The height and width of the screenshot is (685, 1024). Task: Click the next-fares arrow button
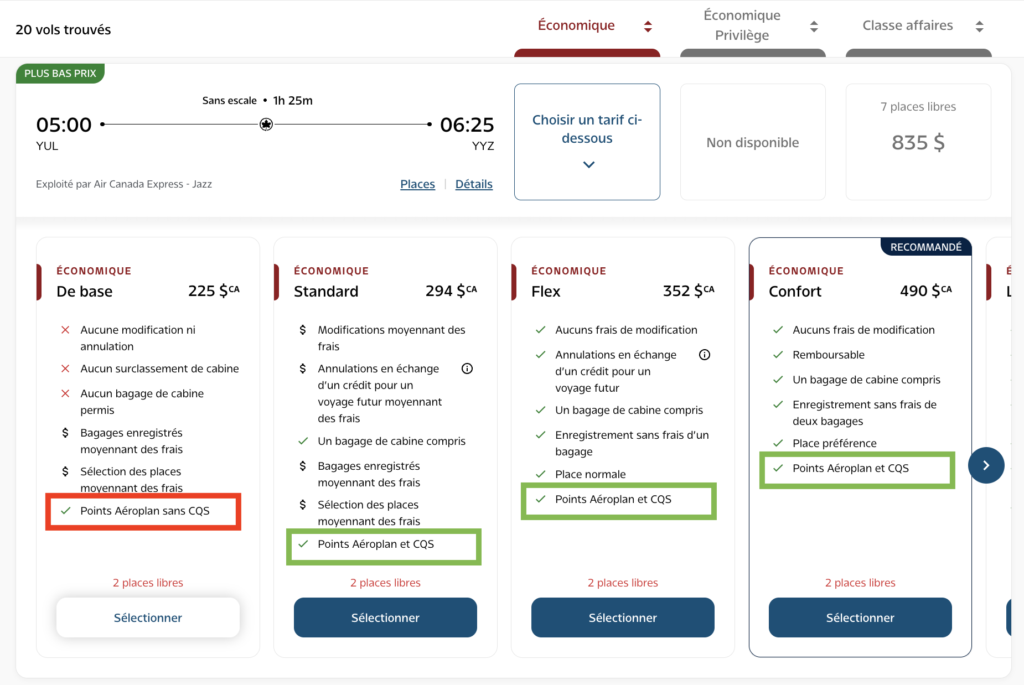[x=986, y=465]
